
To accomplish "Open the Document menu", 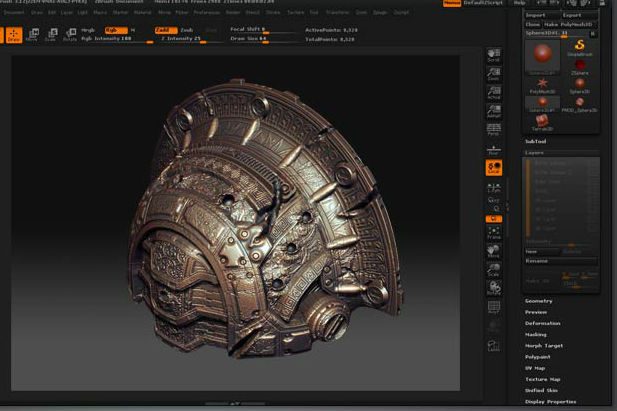I will click(14, 13).
